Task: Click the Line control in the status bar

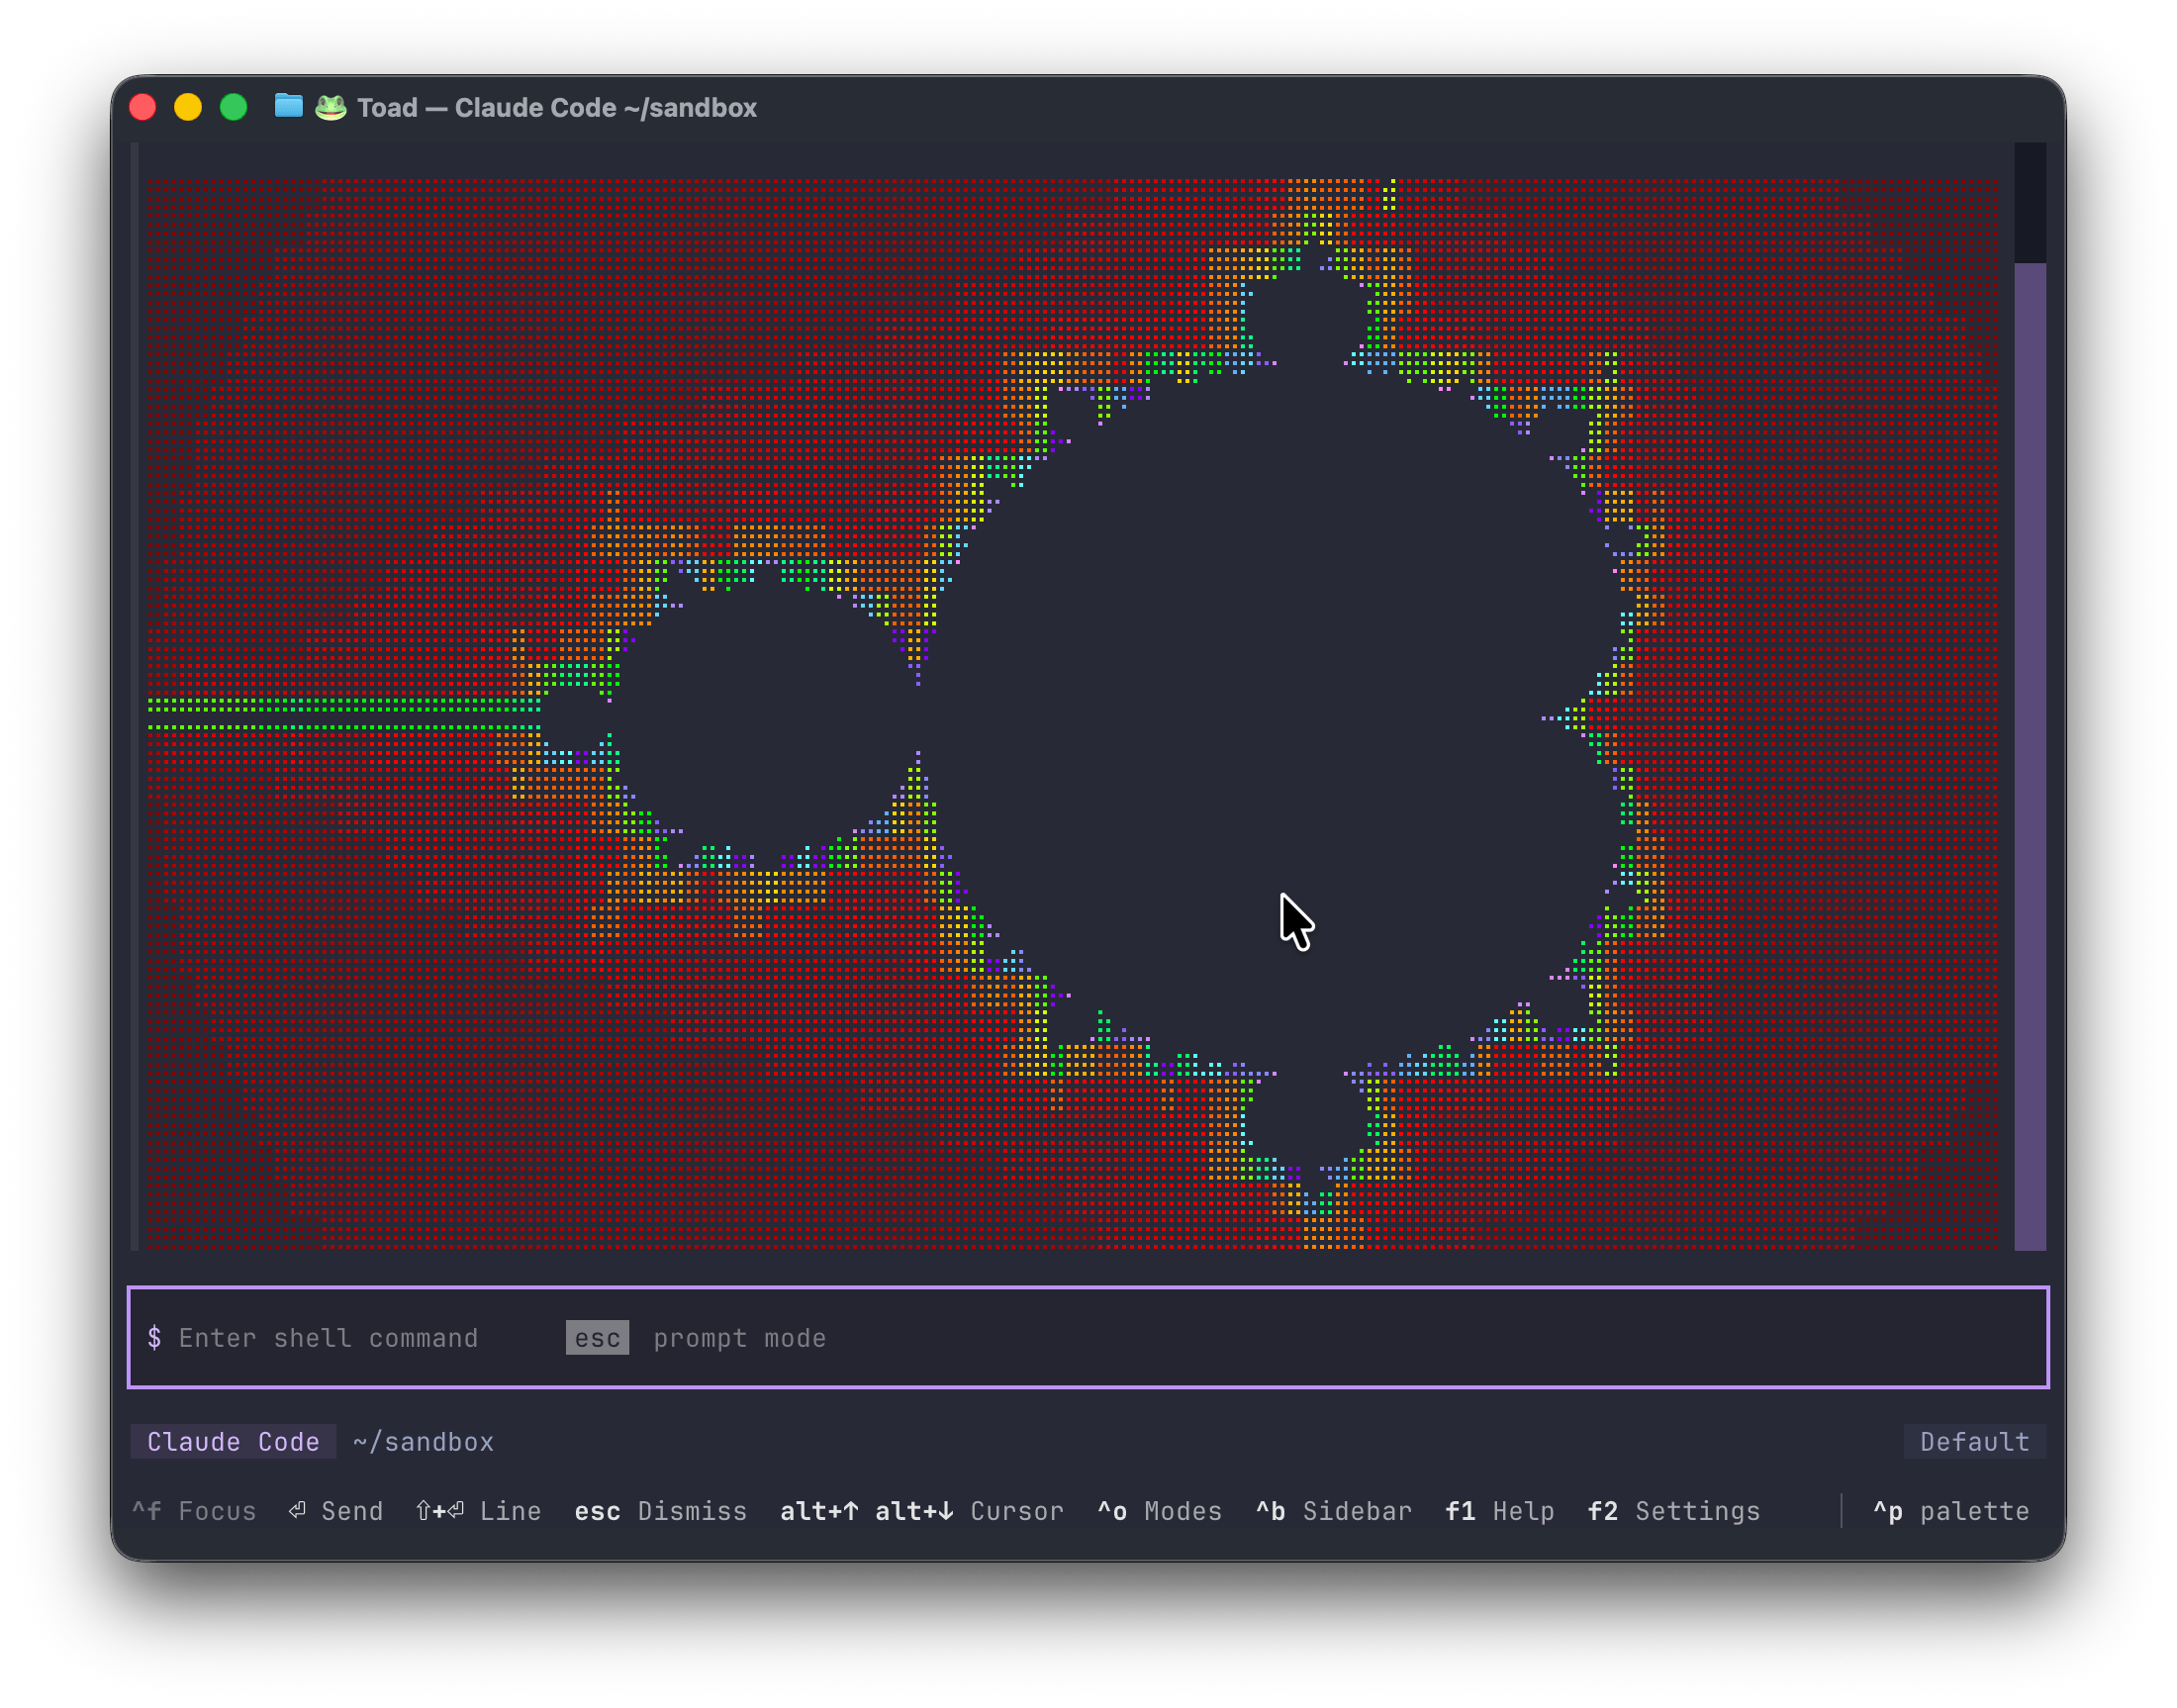Action: pos(479,1512)
